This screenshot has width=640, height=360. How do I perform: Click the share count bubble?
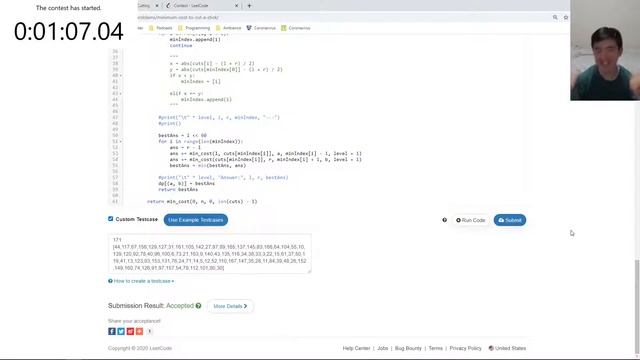(149, 331)
